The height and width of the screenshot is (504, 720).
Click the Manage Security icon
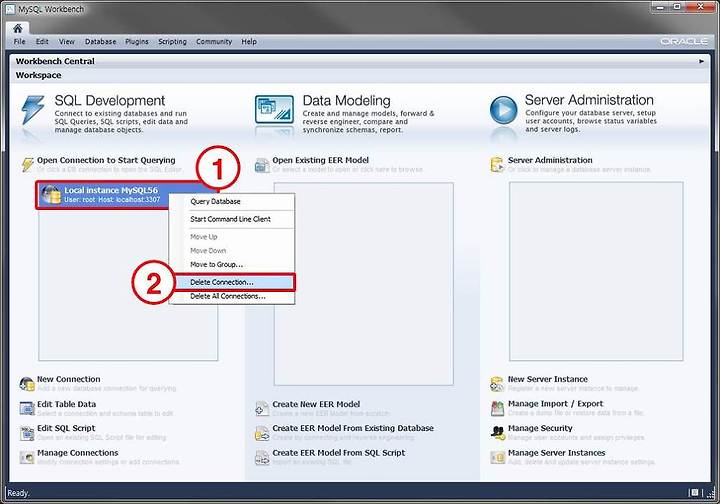click(x=497, y=433)
